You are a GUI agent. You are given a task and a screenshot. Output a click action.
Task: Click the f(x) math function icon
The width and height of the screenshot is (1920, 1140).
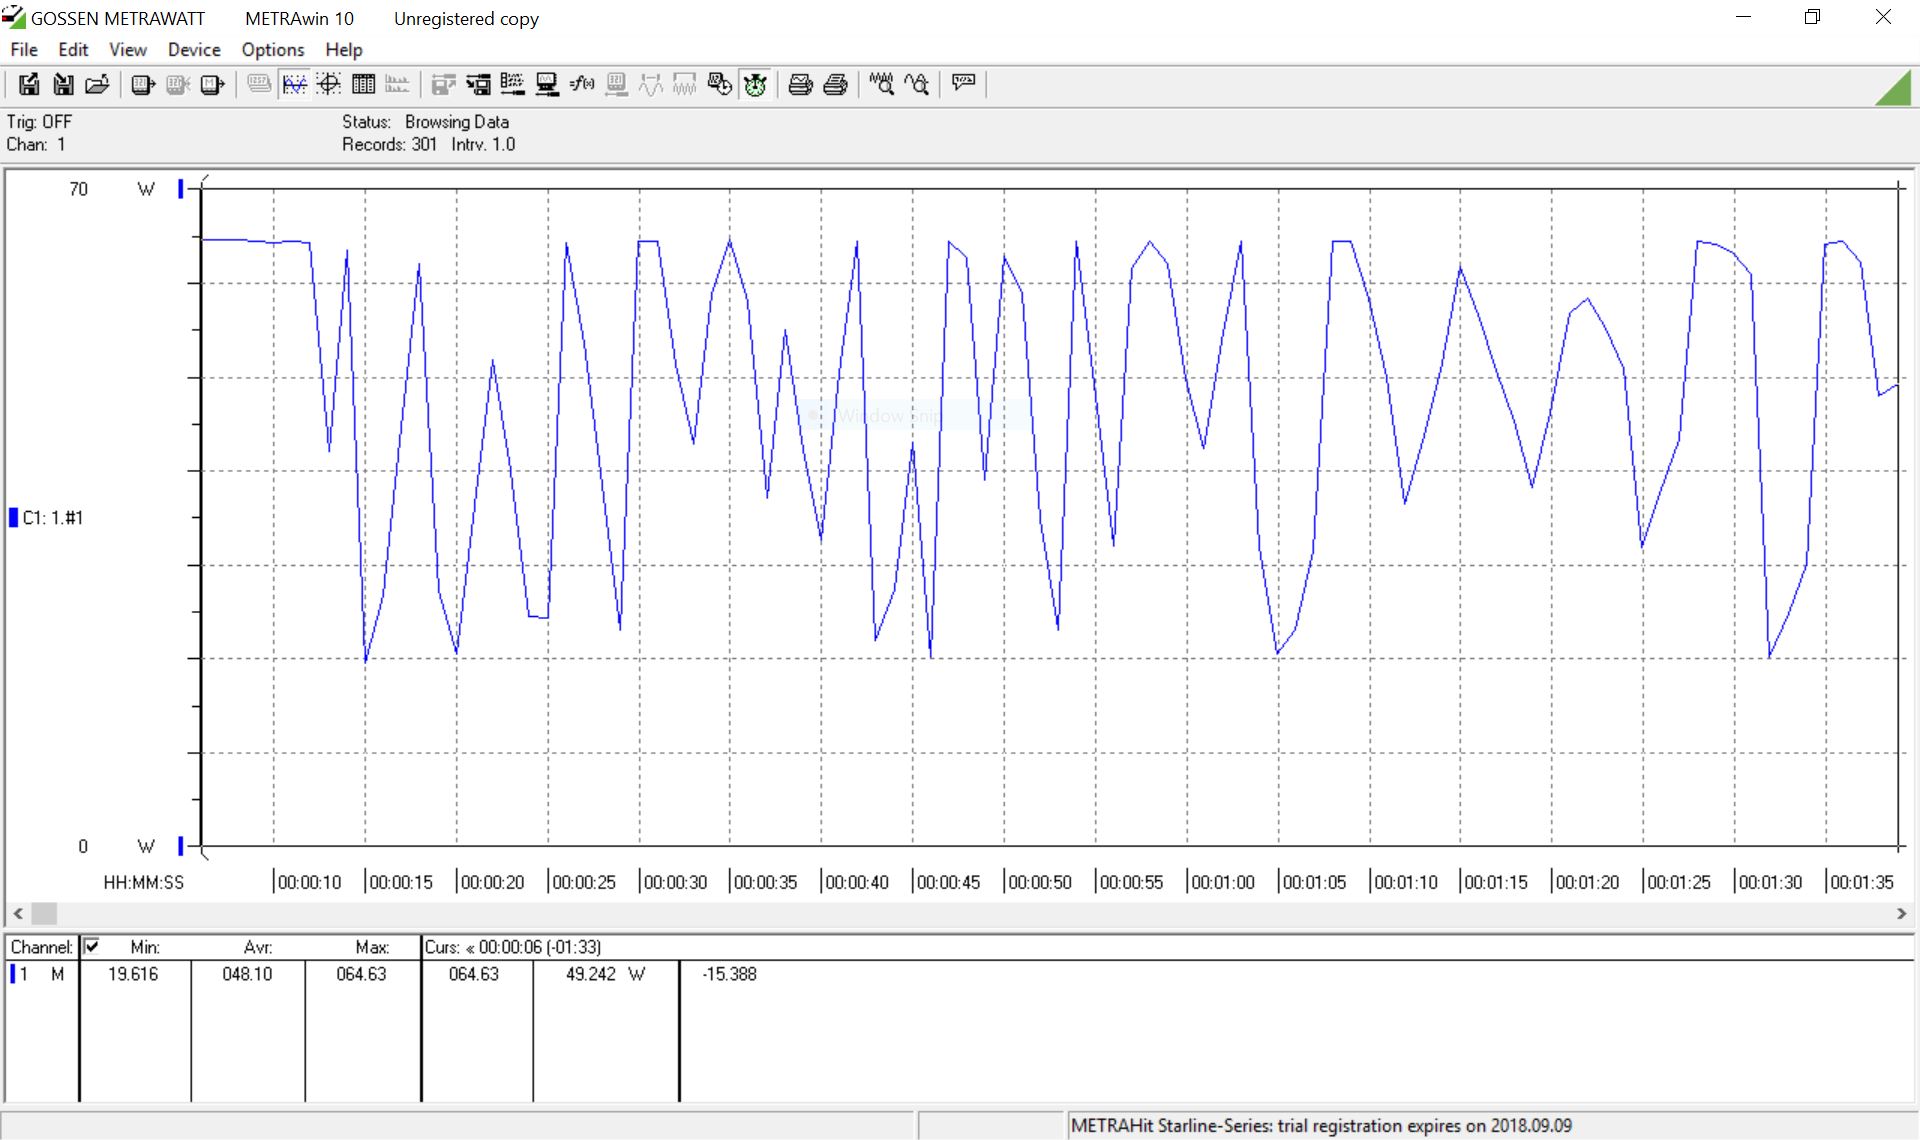click(x=581, y=85)
